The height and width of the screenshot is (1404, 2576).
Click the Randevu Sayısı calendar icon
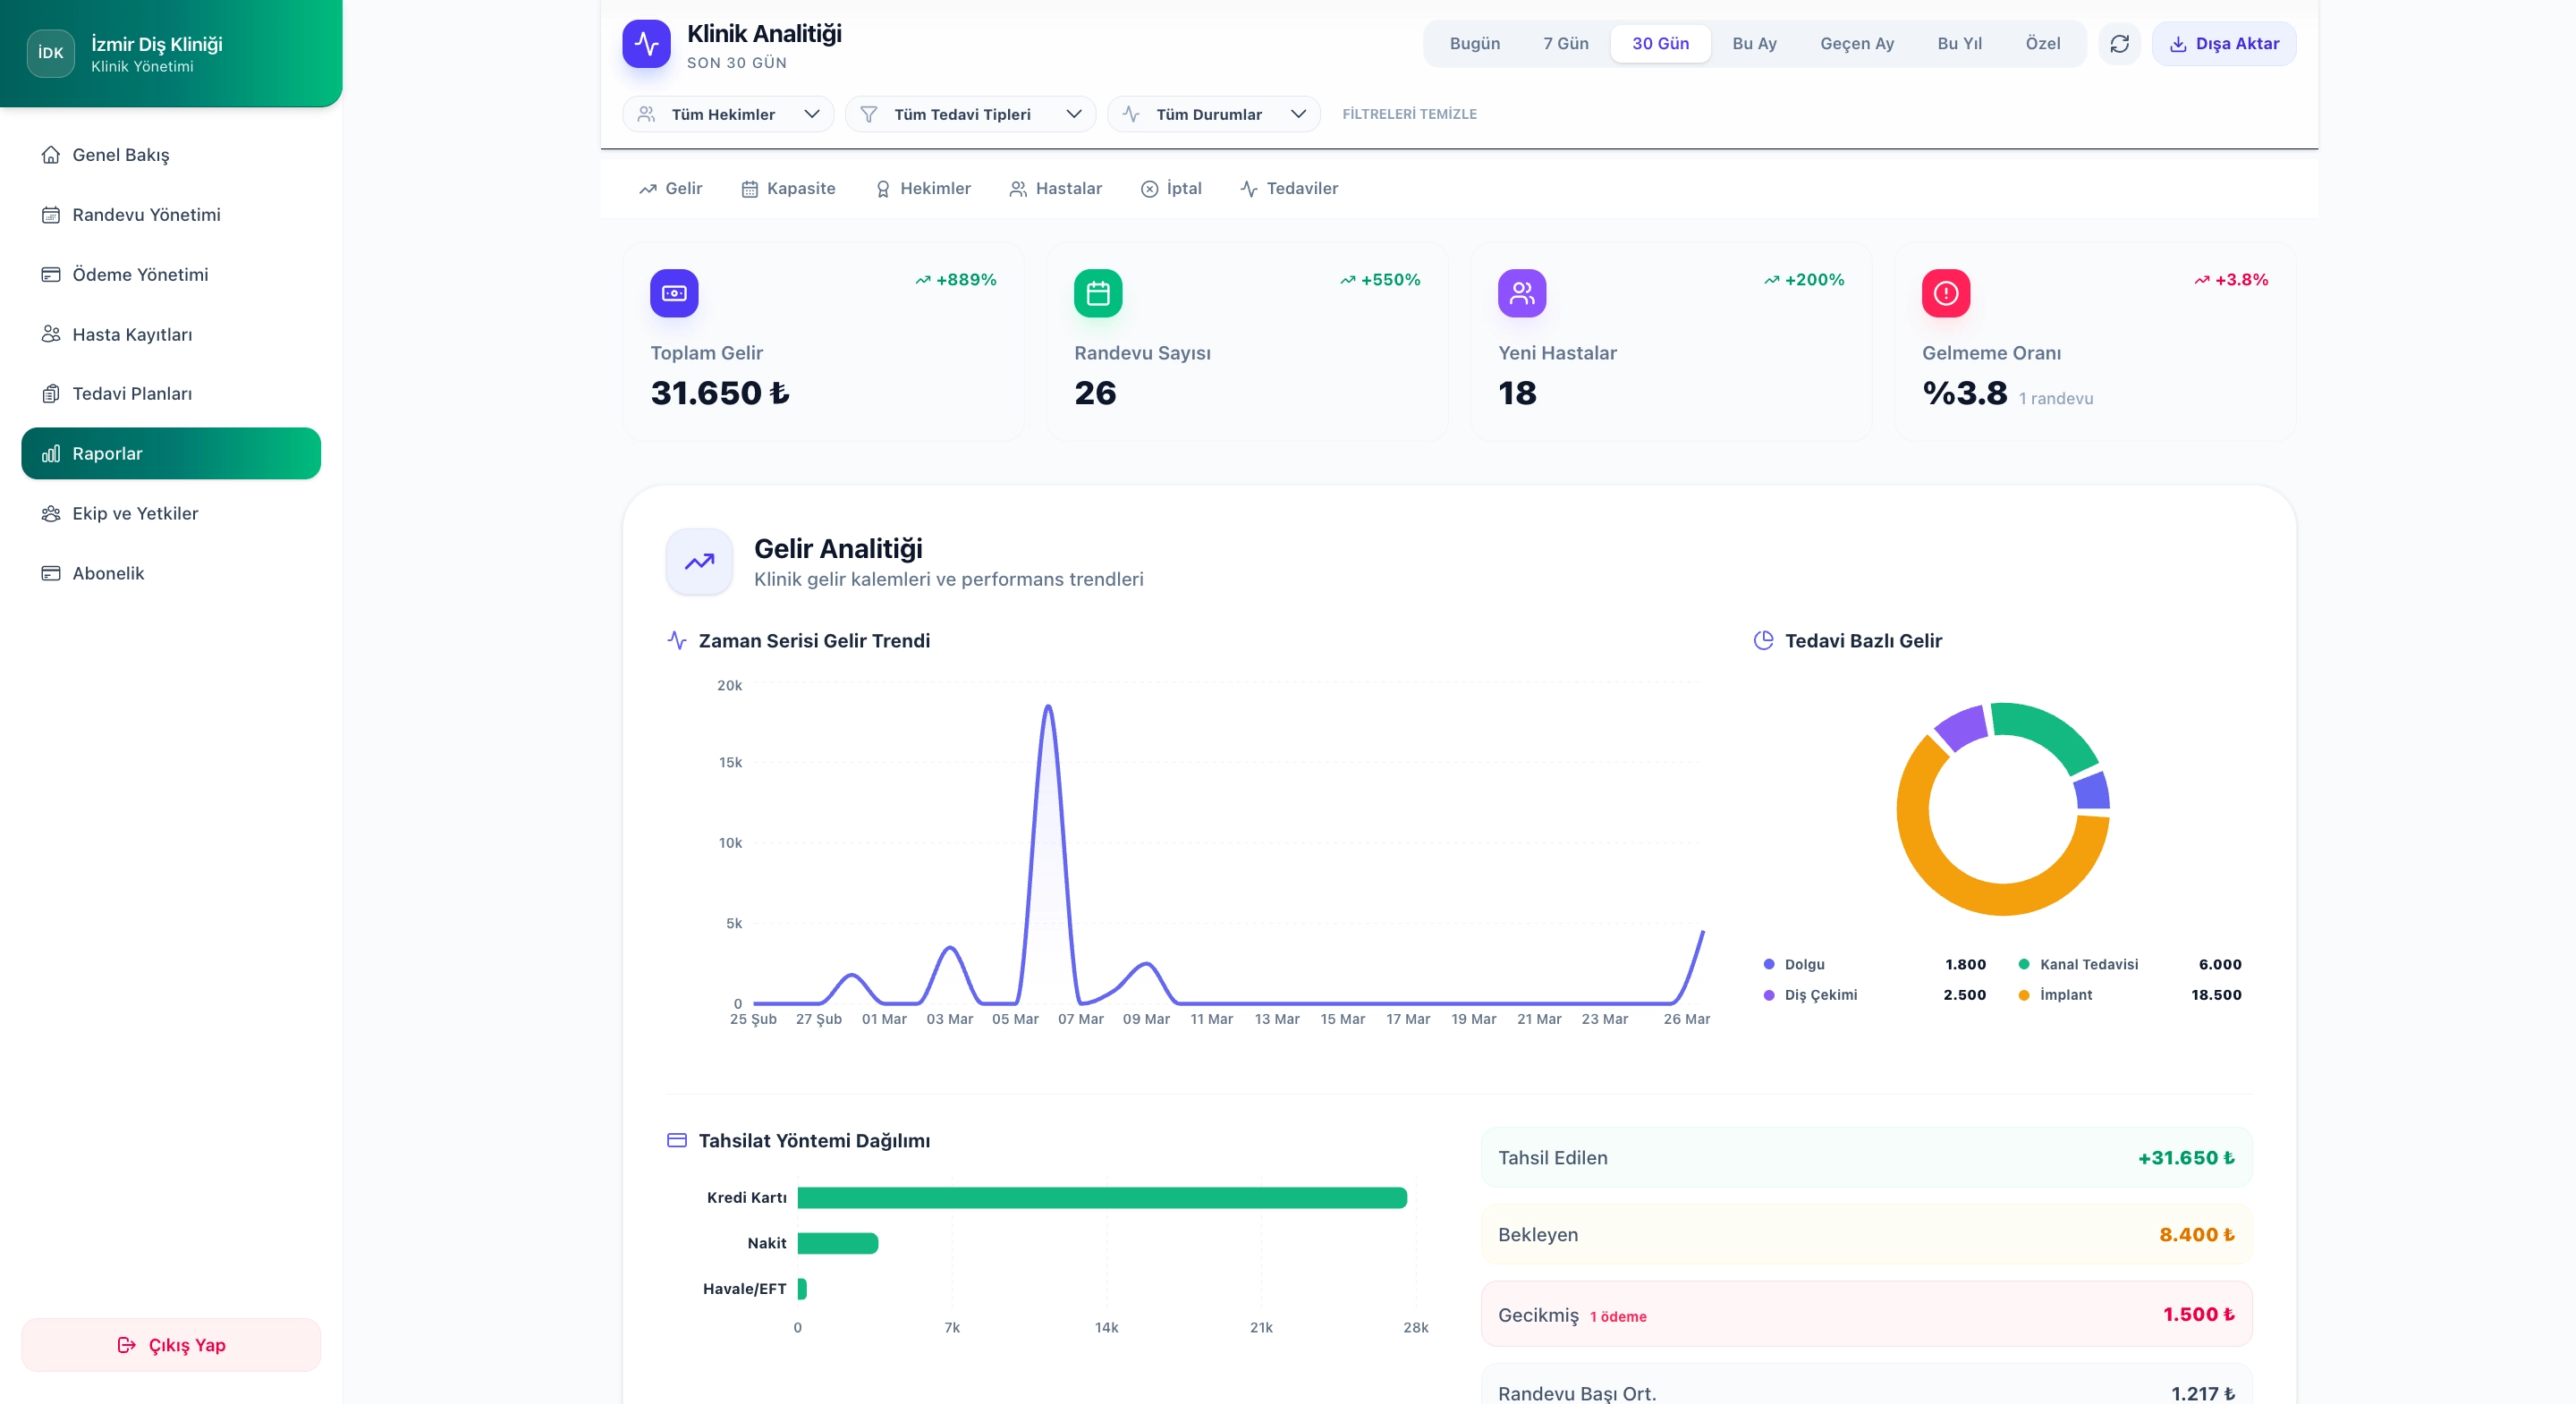pyautogui.click(x=1097, y=293)
